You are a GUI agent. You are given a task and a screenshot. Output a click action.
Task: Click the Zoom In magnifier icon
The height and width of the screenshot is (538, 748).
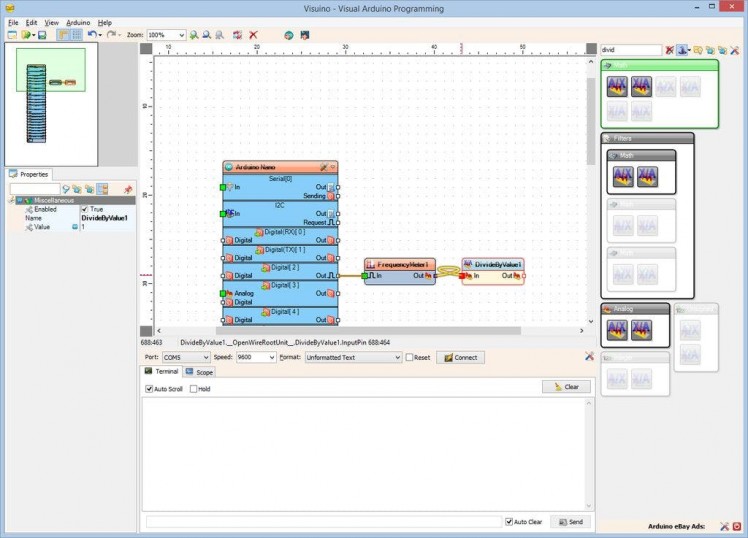pyautogui.click(x=194, y=35)
